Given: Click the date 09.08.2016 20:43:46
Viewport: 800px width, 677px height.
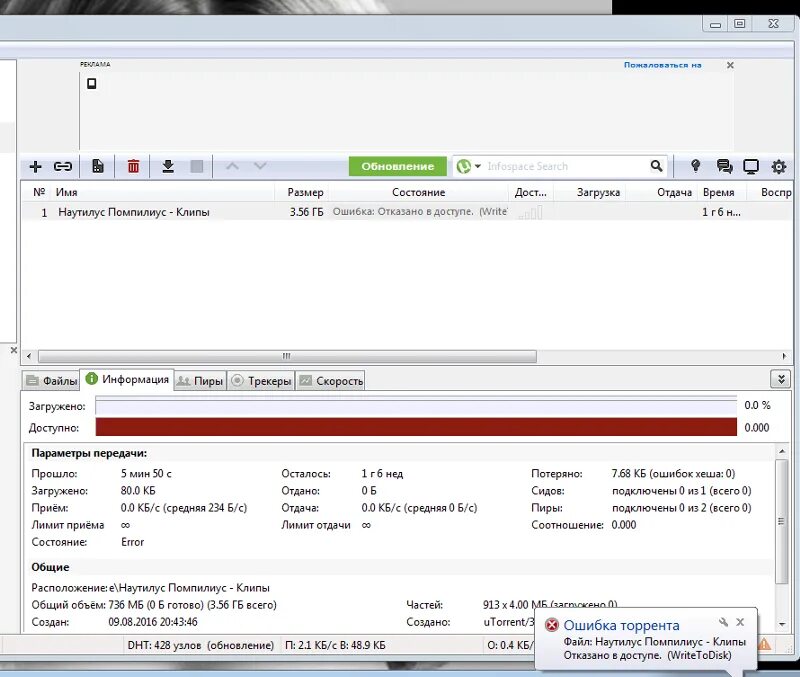Looking at the screenshot, I should tap(153, 622).
